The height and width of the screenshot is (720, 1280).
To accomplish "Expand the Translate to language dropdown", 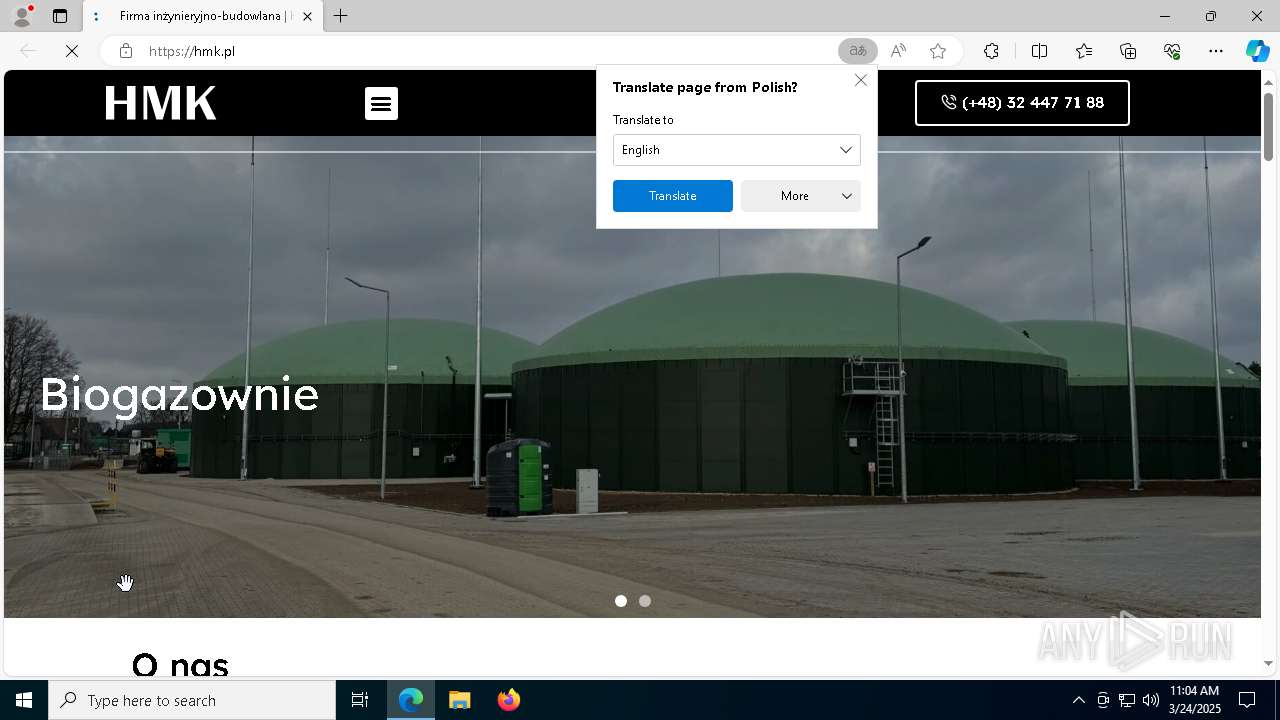I will pos(737,150).
